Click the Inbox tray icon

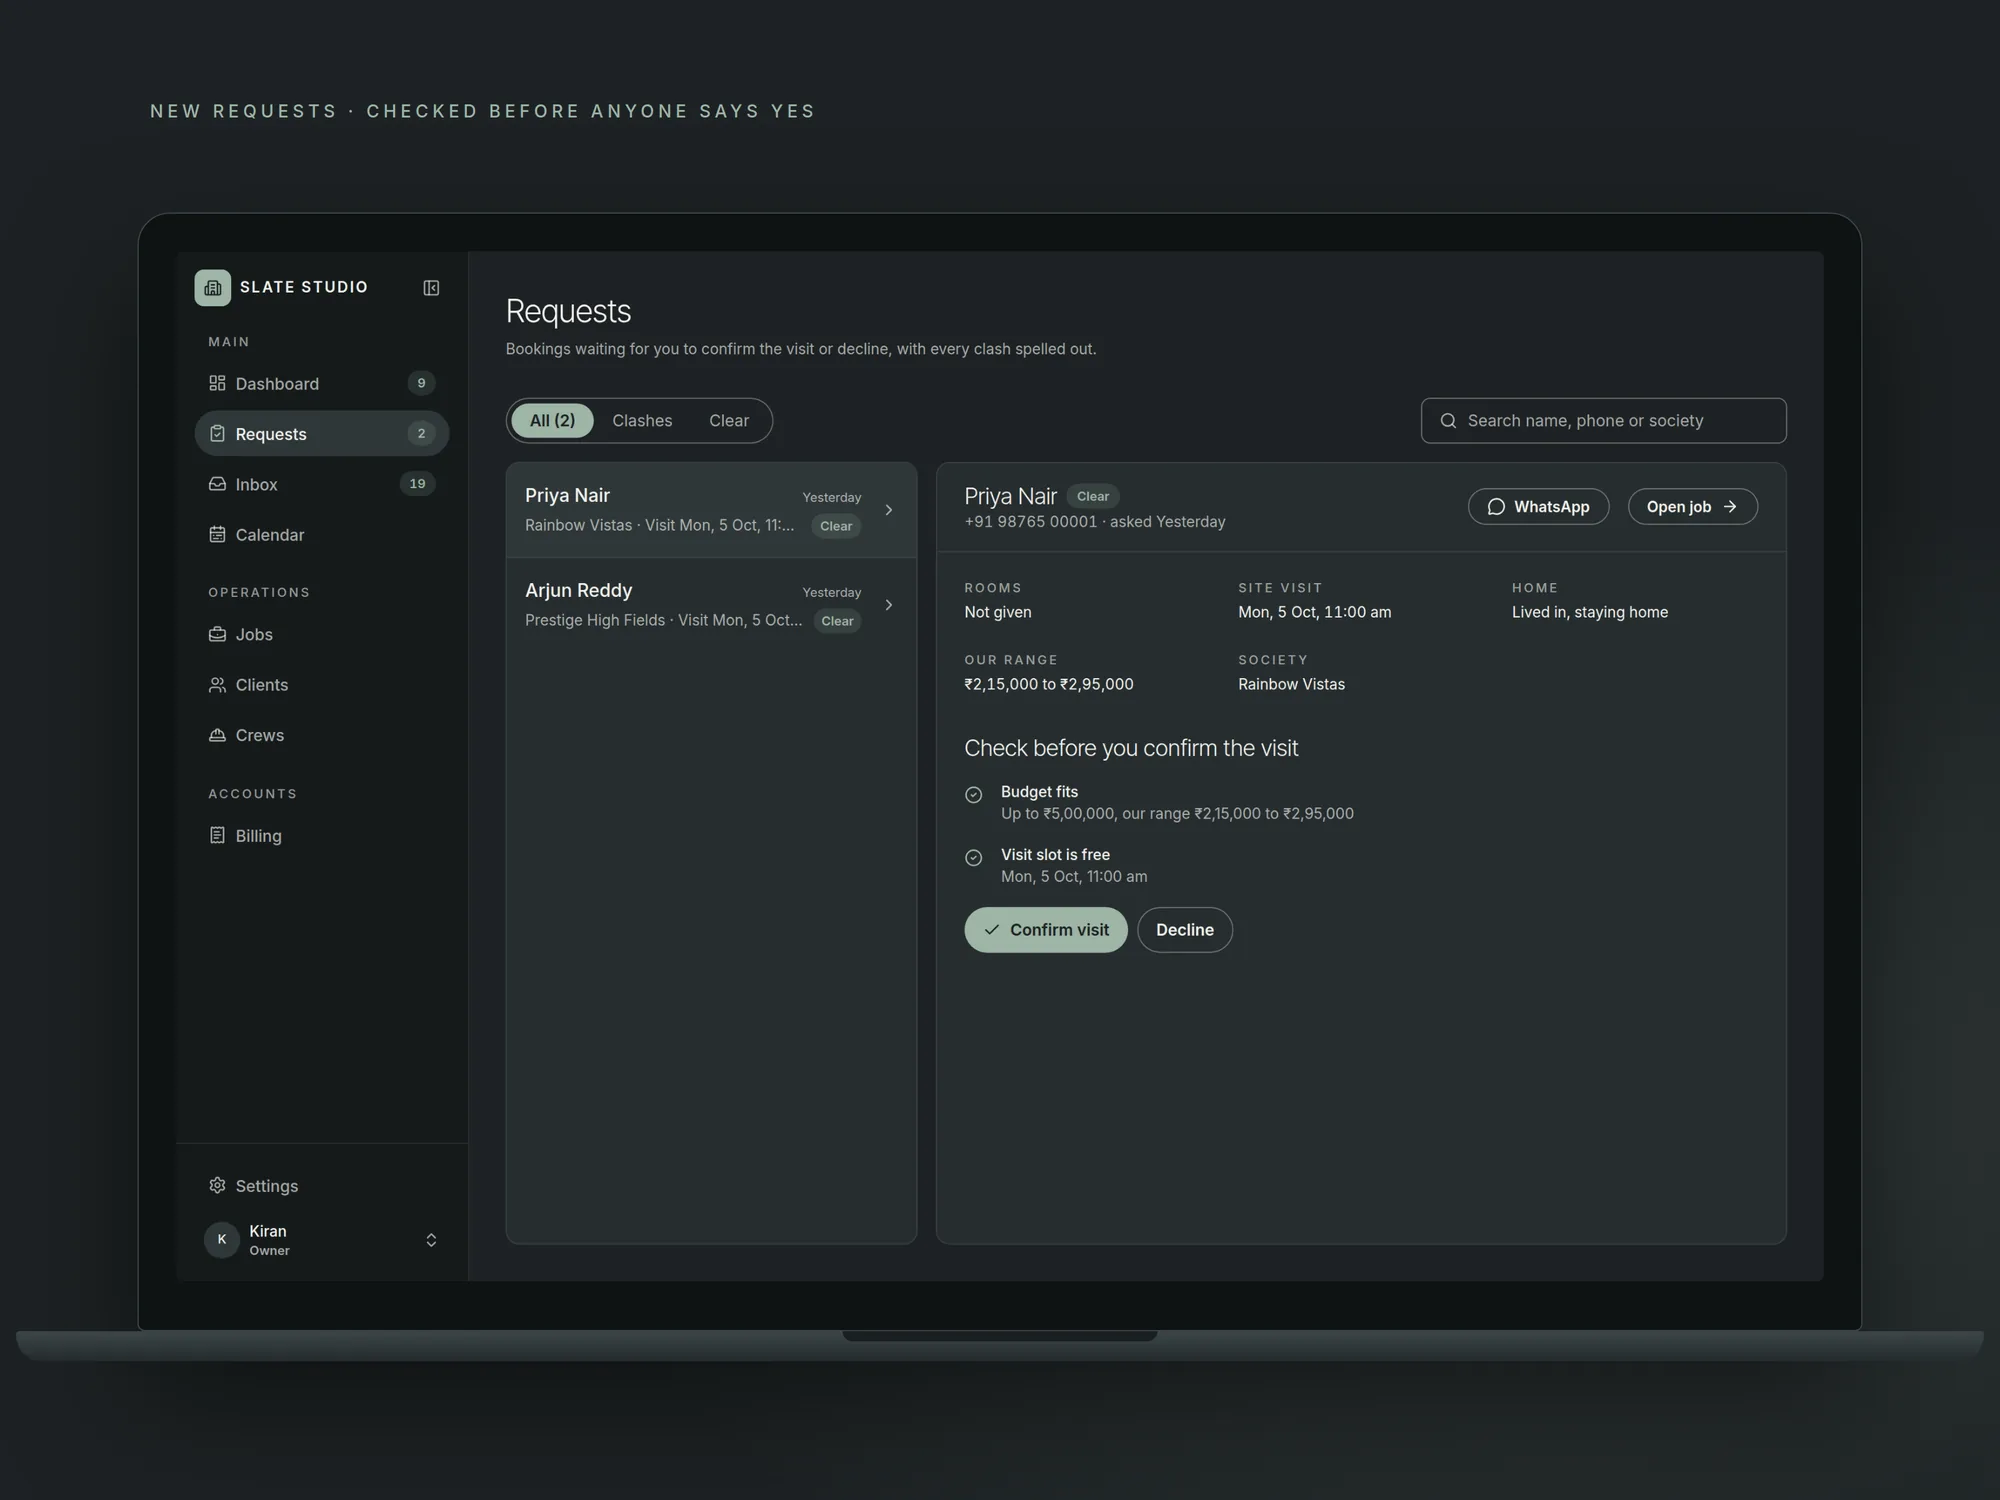[x=217, y=484]
